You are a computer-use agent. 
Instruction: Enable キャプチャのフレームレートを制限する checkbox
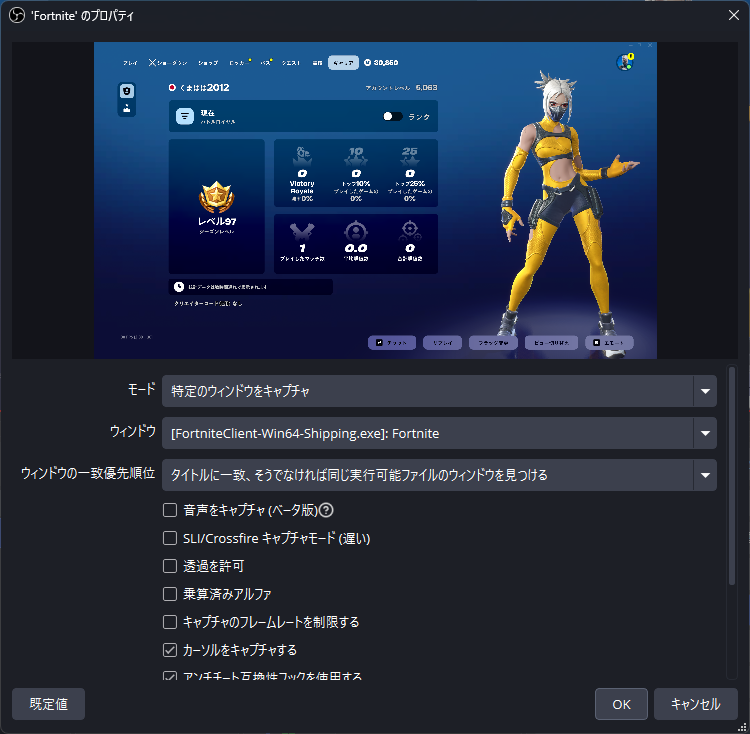pos(170,622)
